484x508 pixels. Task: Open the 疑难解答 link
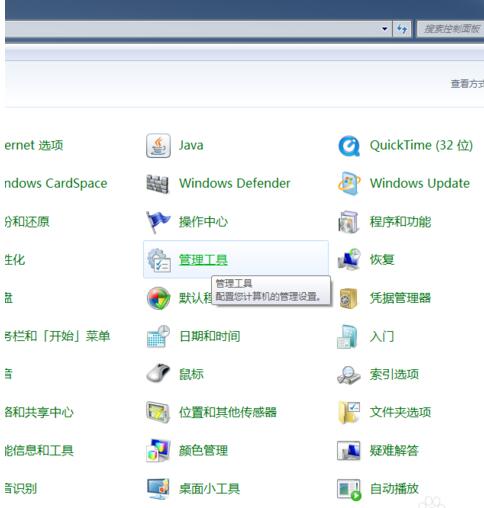point(394,451)
